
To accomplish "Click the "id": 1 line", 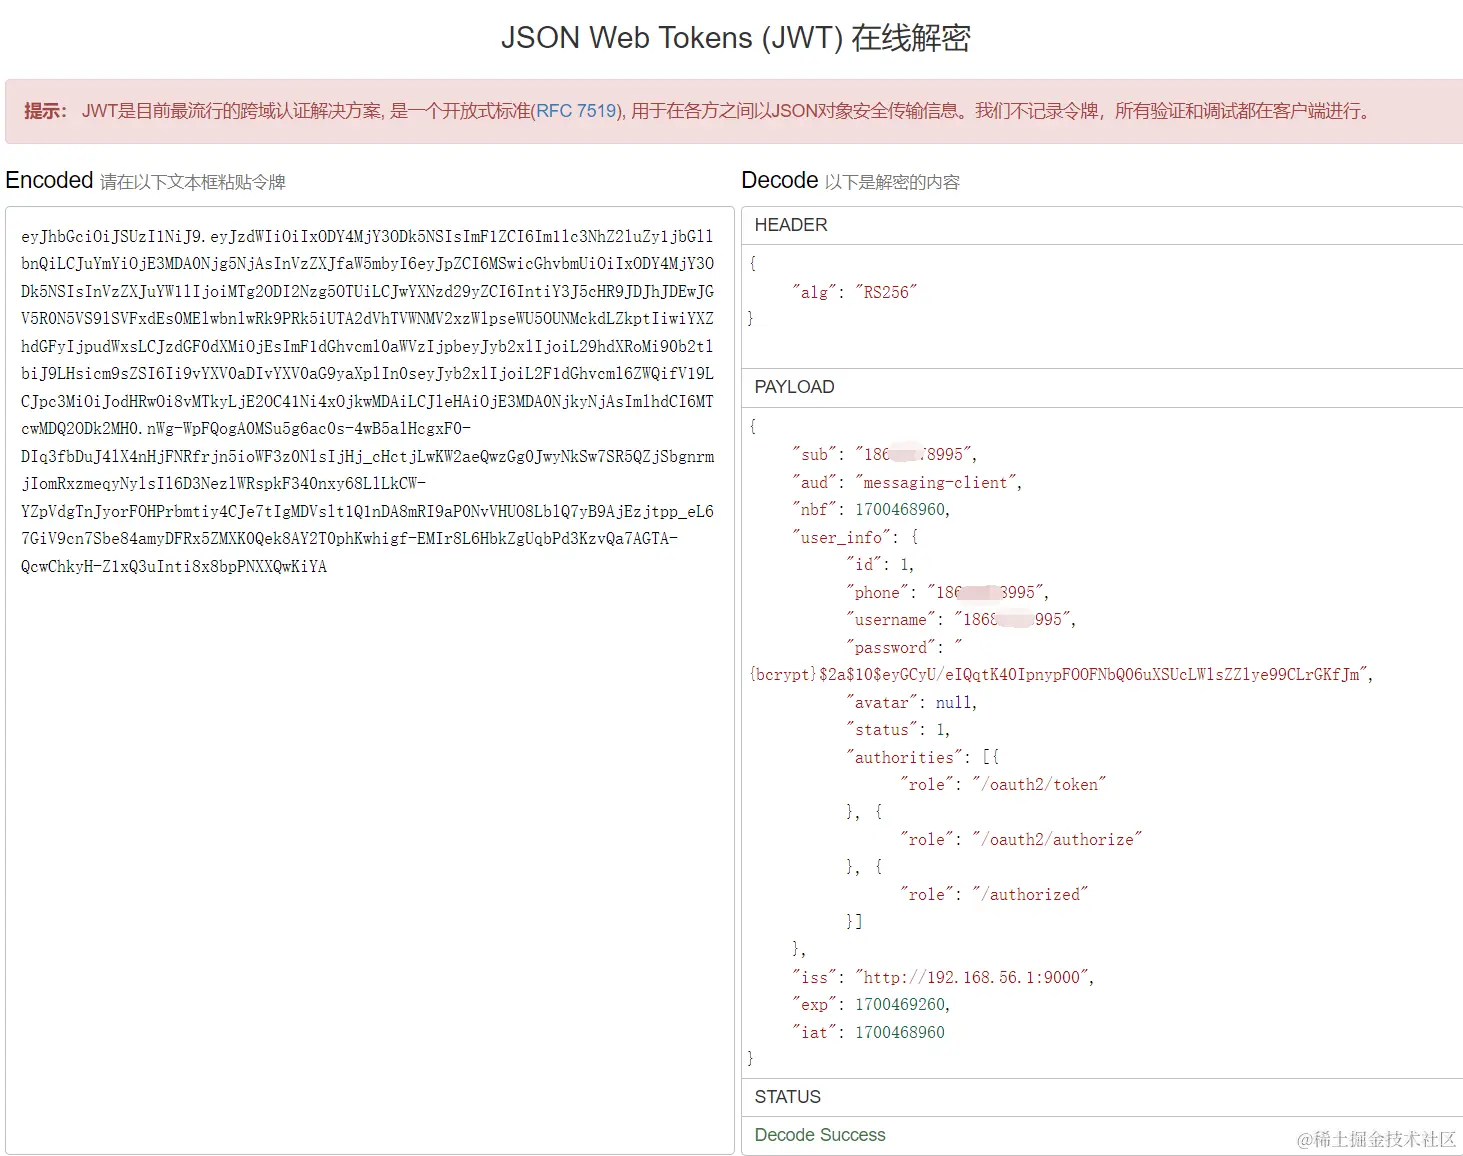I will (880, 564).
